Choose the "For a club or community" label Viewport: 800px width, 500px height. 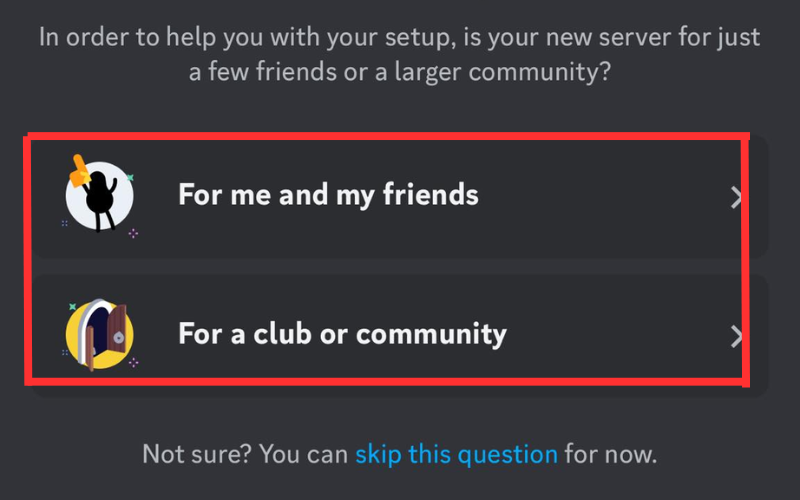342,333
